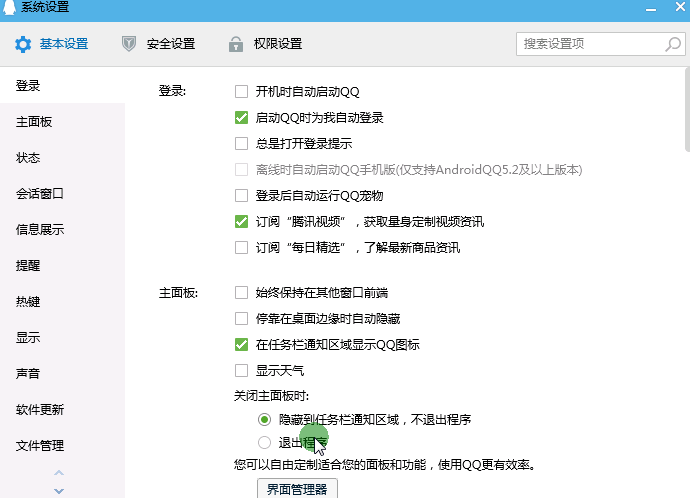Uncheck 订阅“腾讯视频” subscription checkbox
The width and height of the screenshot is (690, 498).
pyautogui.click(x=241, y=221)
